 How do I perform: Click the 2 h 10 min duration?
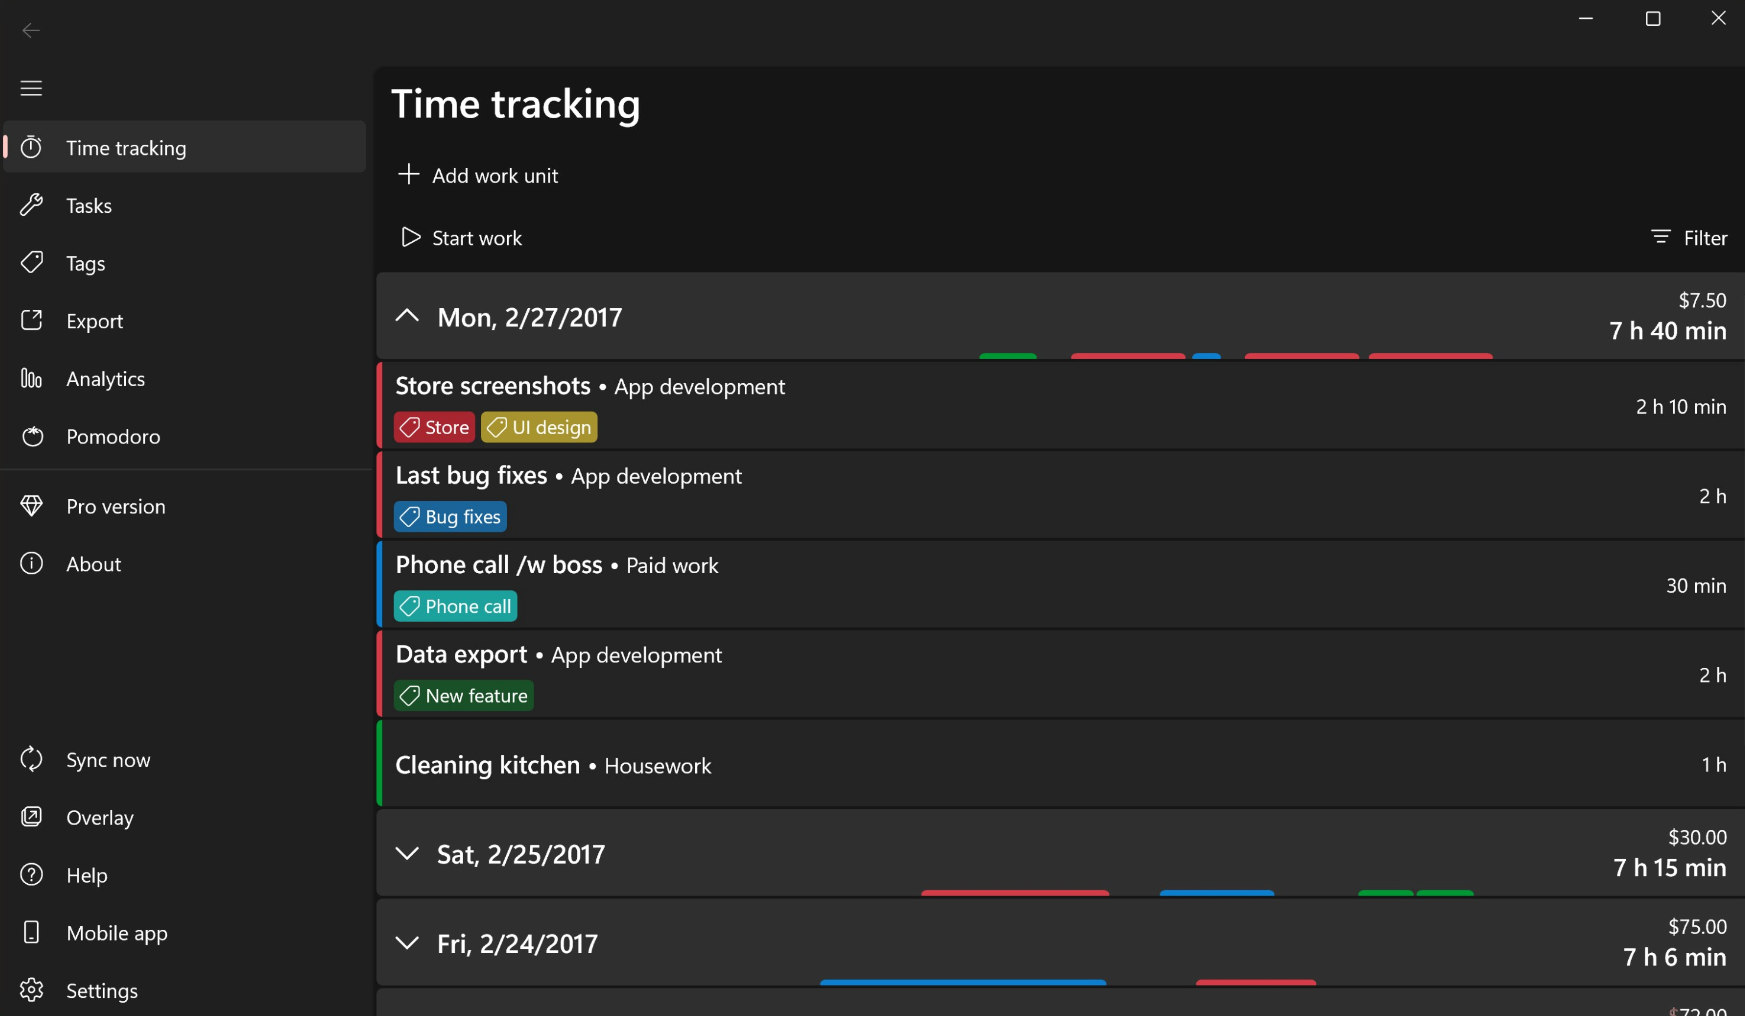tap(1681, 407)
